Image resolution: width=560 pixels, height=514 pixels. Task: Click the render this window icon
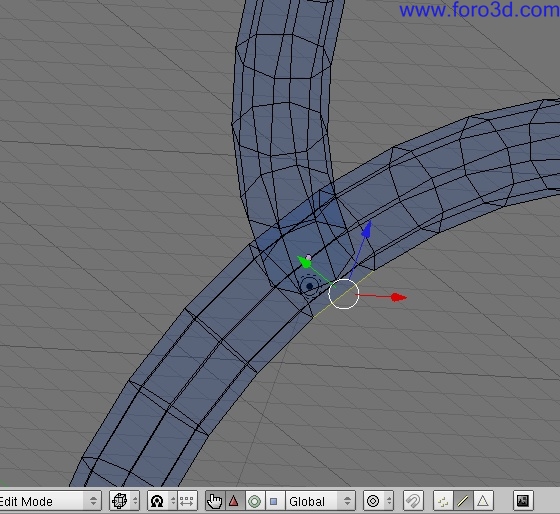pyautogui.click(x=523, y=501)
